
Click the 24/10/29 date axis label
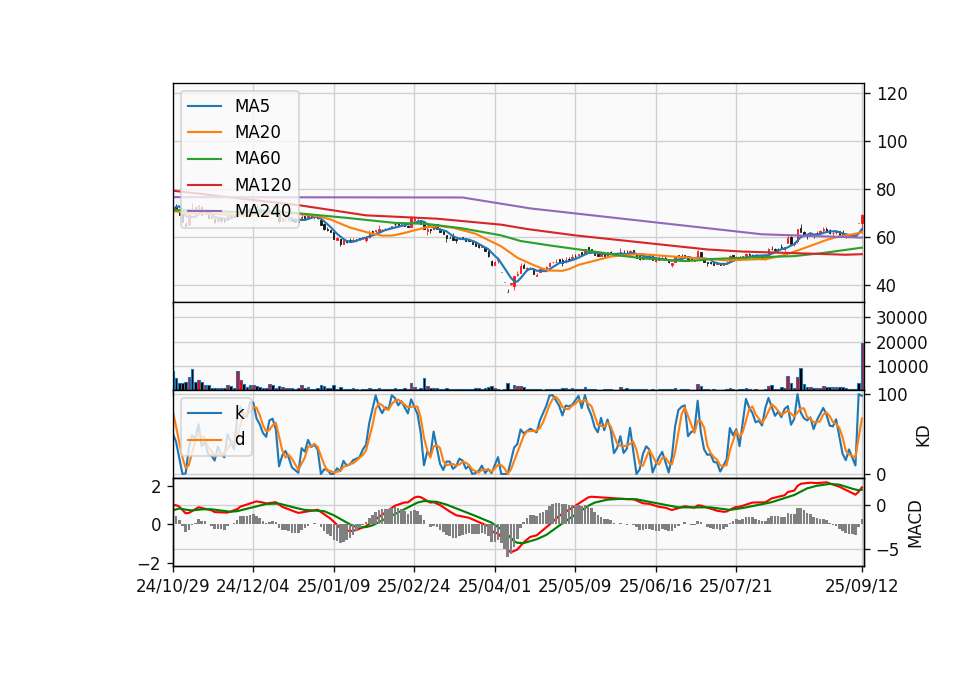(x=173, y=587)
